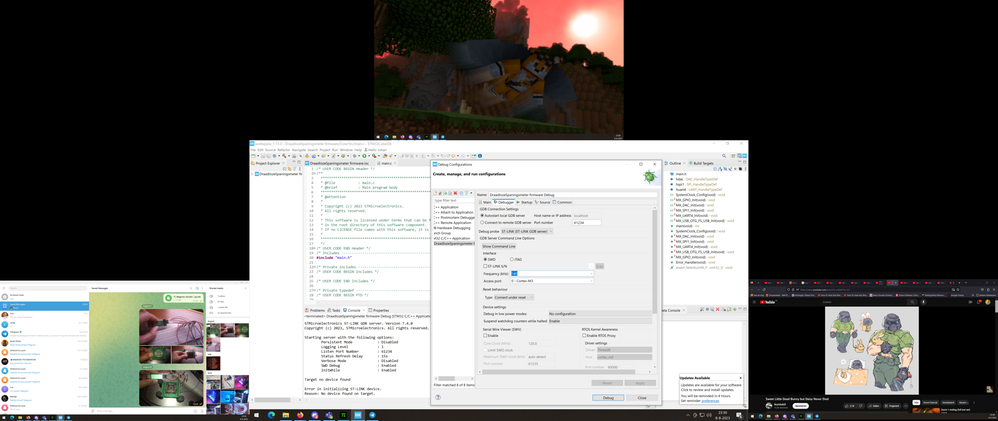Click blue information icon in IDE toolbar
Viewport: 998px width, 421px height.
[480, 155]
